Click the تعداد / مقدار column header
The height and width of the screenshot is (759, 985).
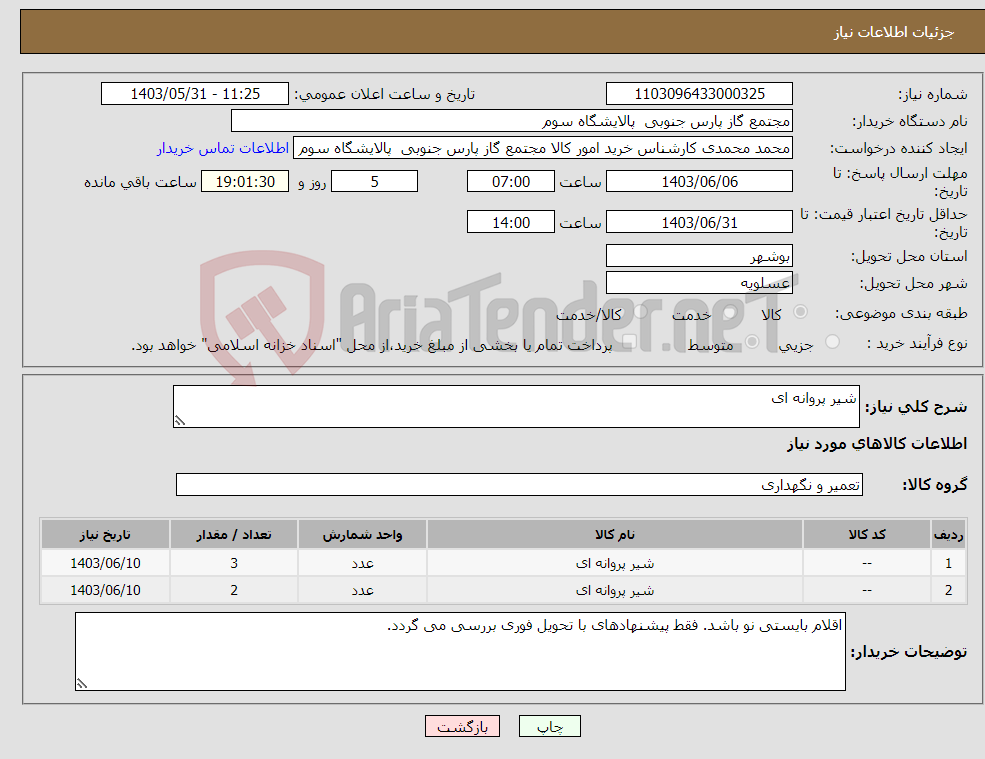coord(234,535)
